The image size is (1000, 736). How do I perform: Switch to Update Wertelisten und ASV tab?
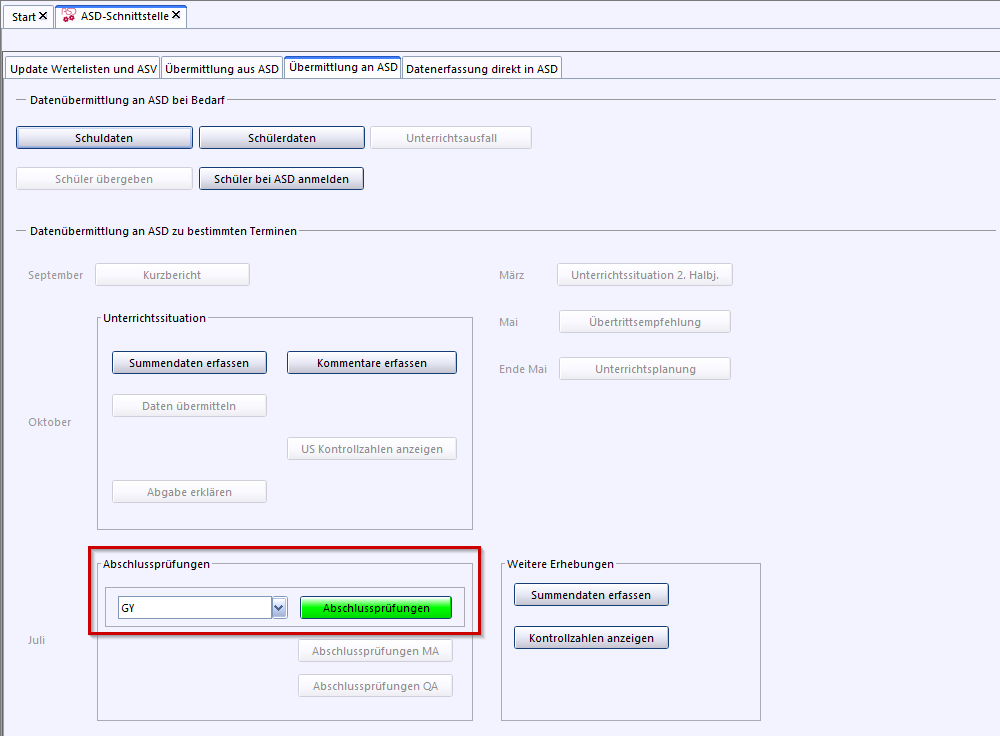(83, 69)
